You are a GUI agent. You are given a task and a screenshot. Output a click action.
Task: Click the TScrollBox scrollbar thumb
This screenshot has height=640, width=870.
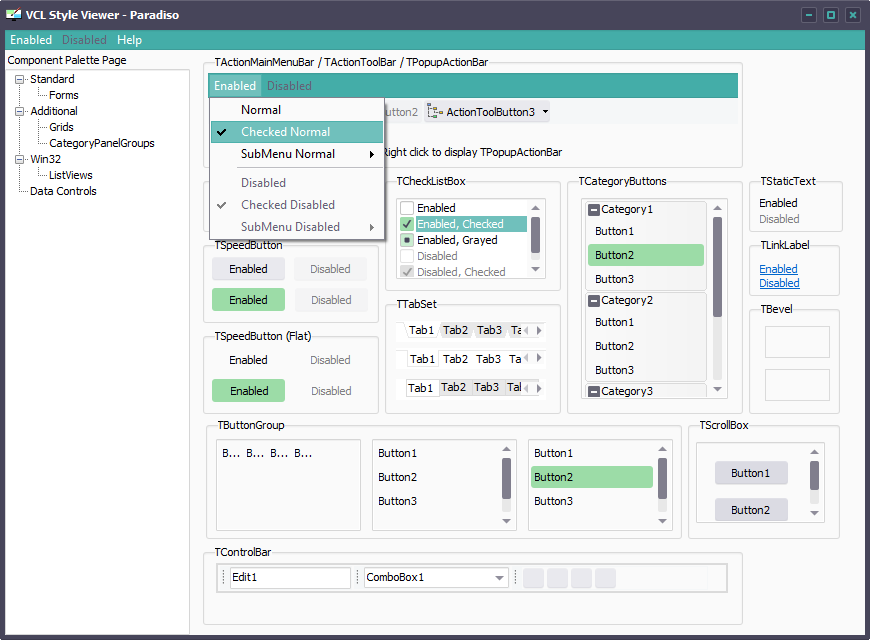pos(815,475)
